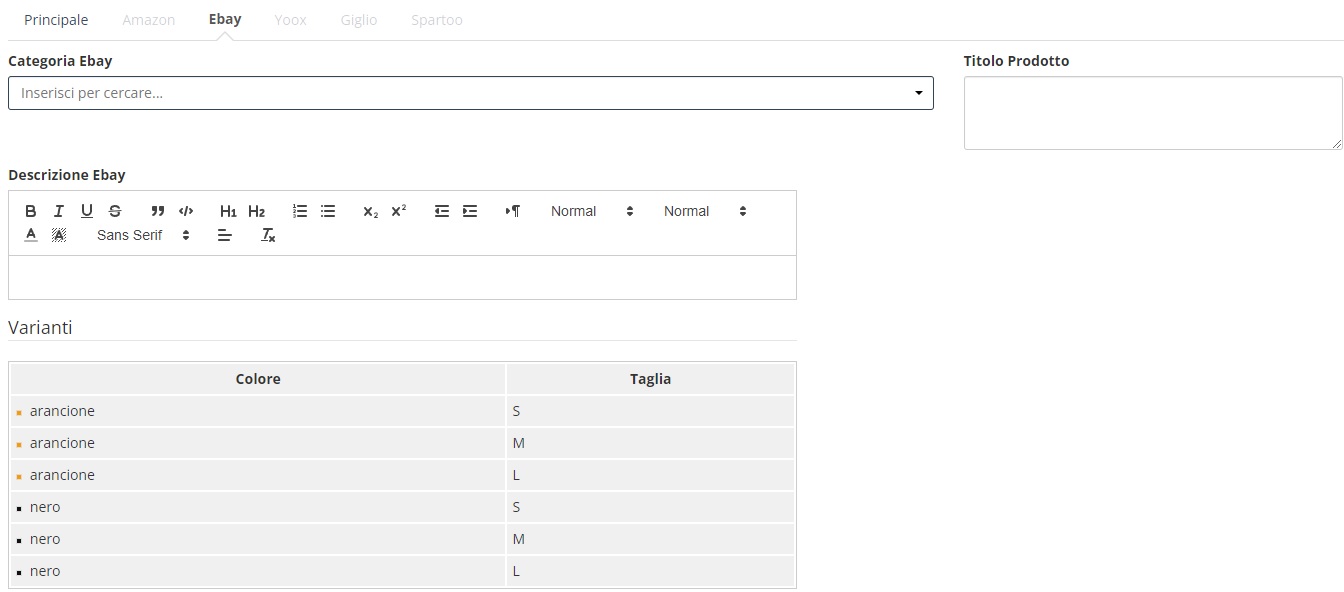Image resolution: width=1344 pixels, height=592 pixels.
Task: Switch to the Principale tab
Action: coord(56,20)
